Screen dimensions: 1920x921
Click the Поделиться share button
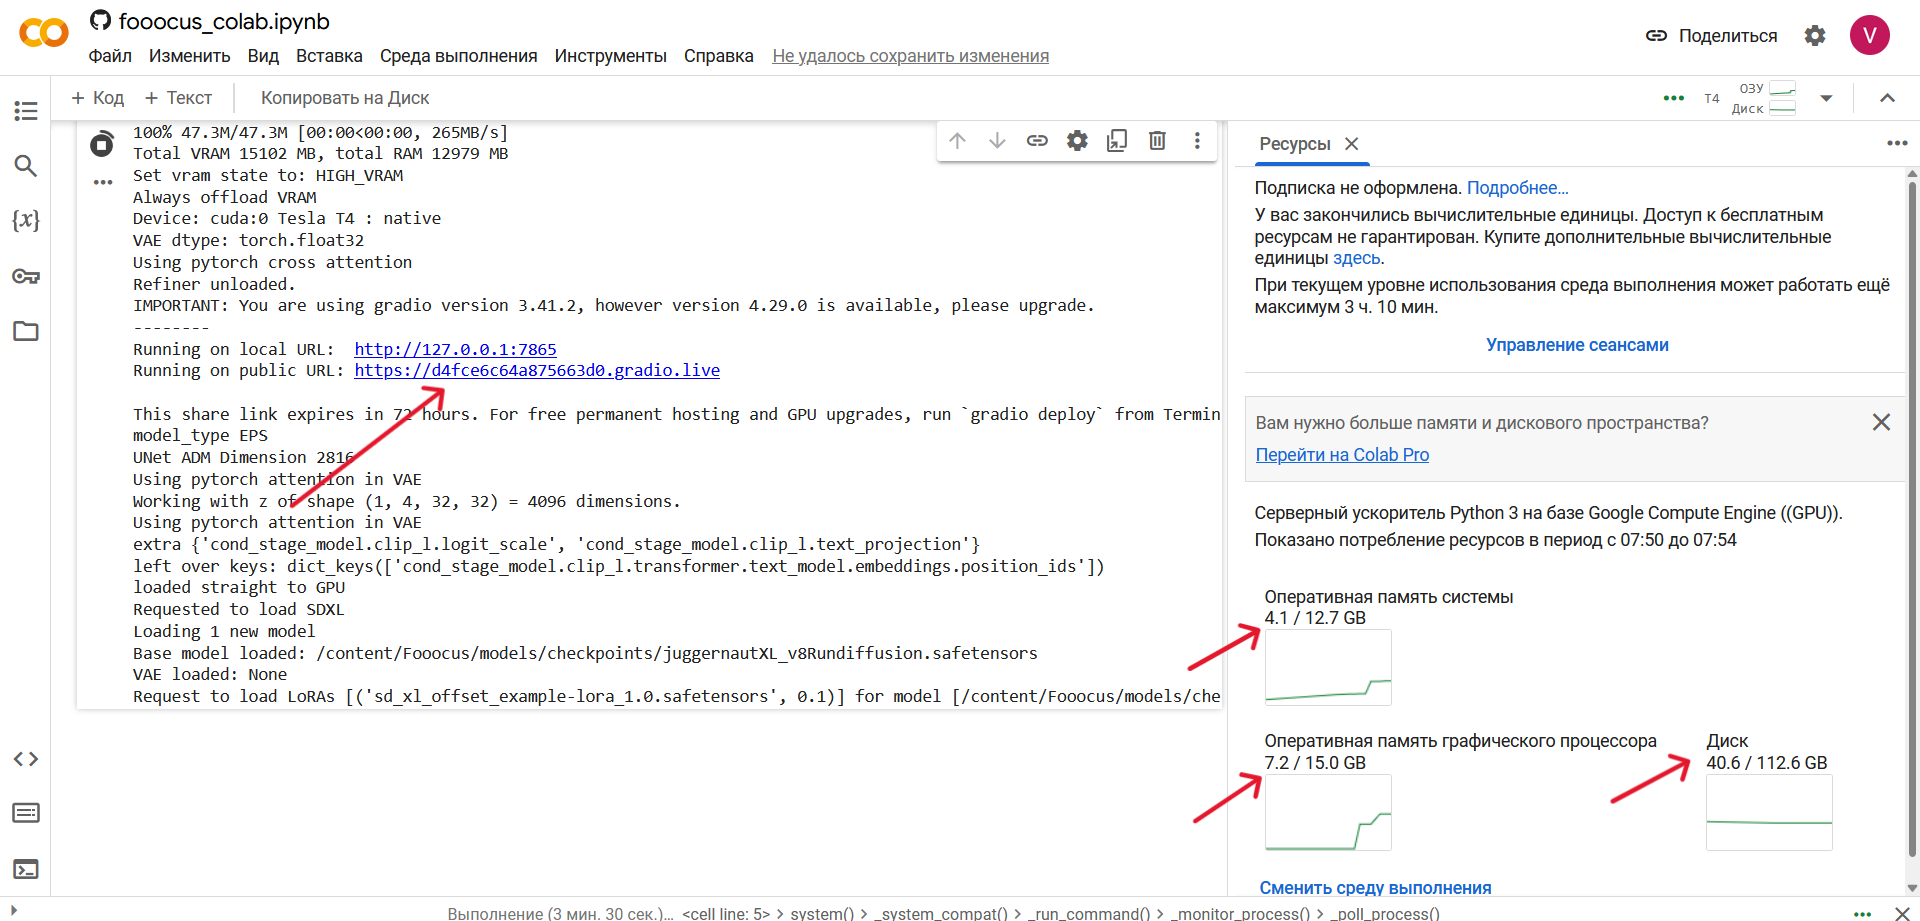1712,36
